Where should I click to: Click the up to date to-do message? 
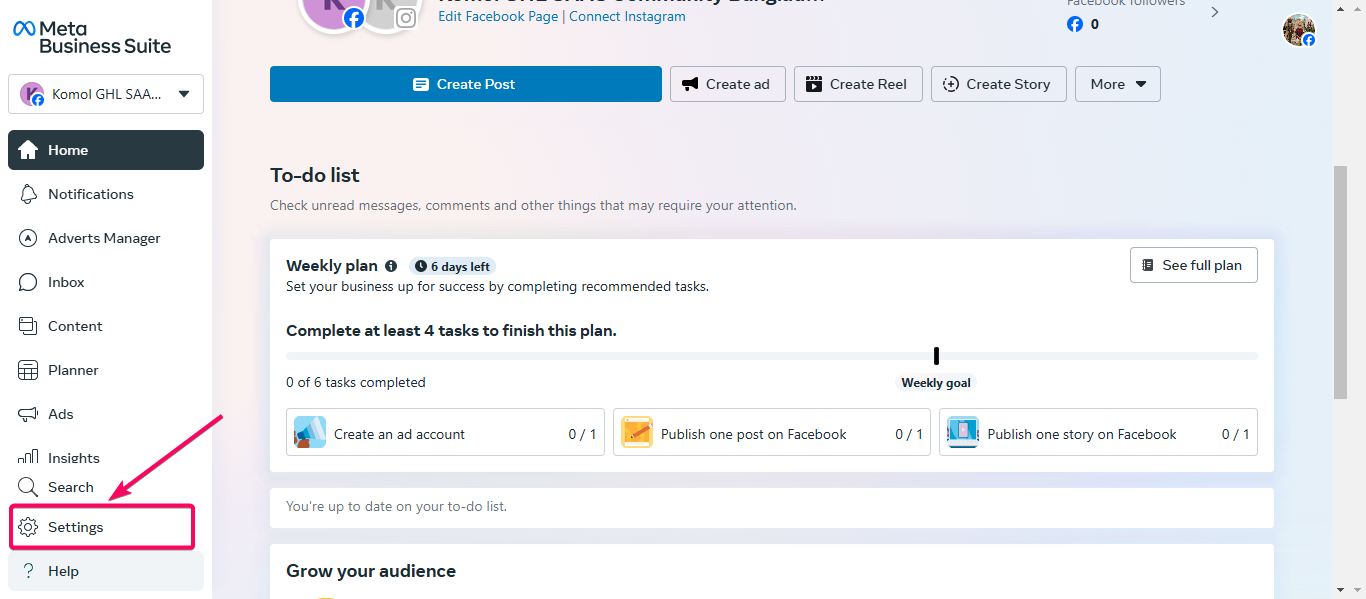(x=397, y=506)
